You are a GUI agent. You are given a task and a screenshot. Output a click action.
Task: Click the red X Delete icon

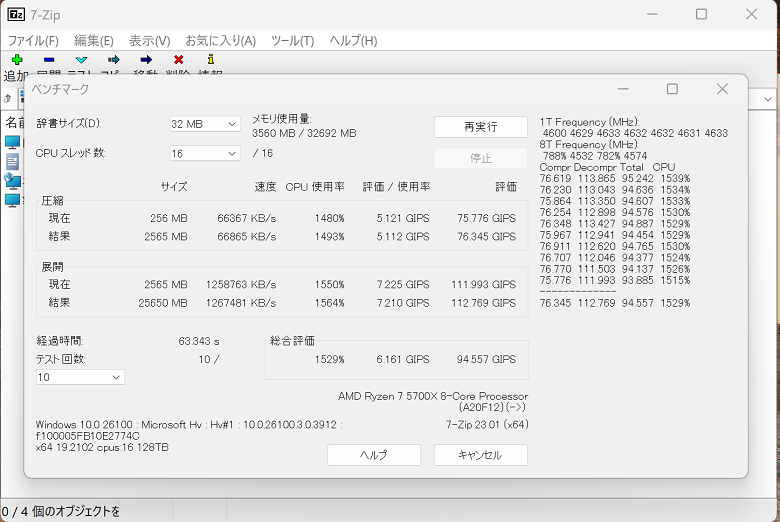tap(179, 60)
